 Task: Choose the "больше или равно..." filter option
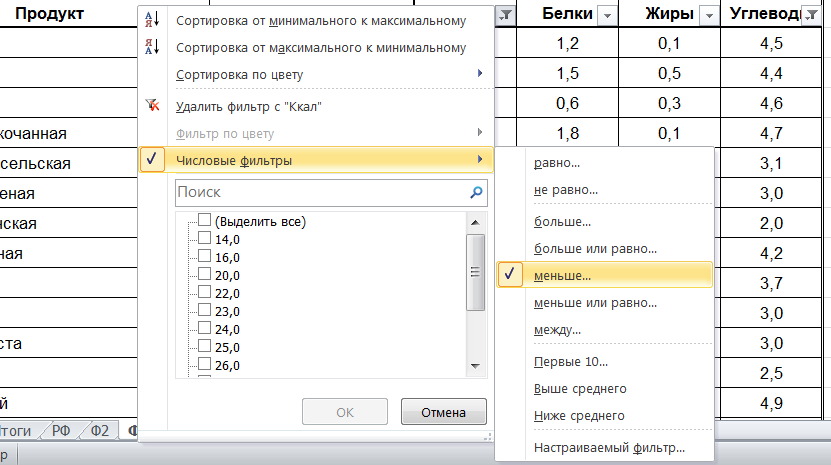[595, 248]
